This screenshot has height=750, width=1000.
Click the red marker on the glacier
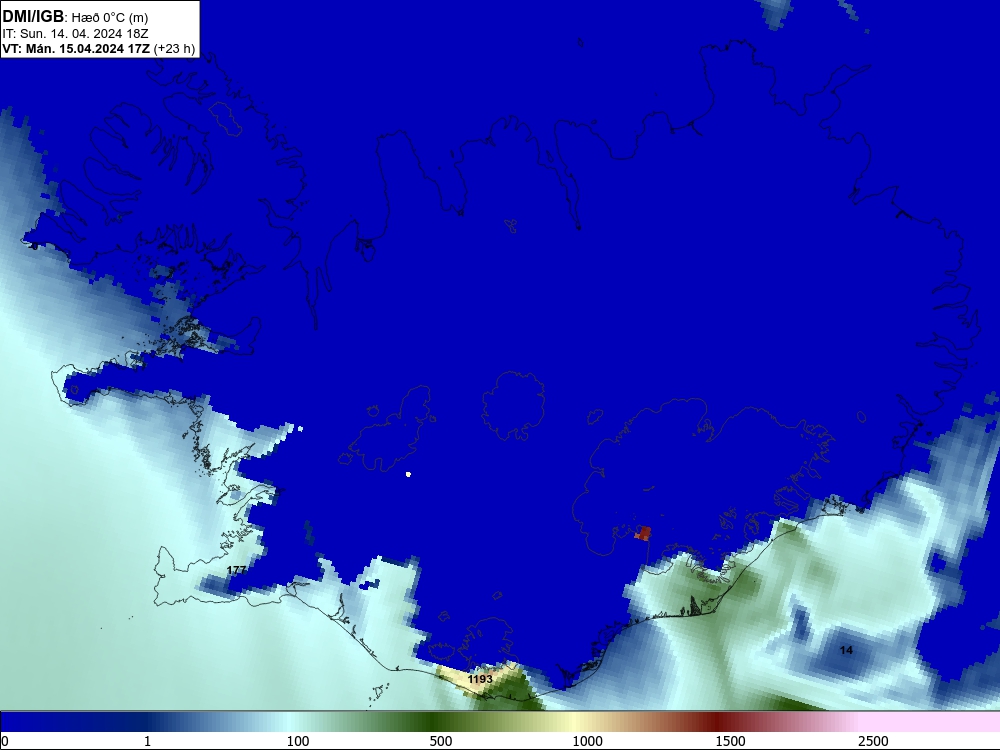tap(643, 533)
